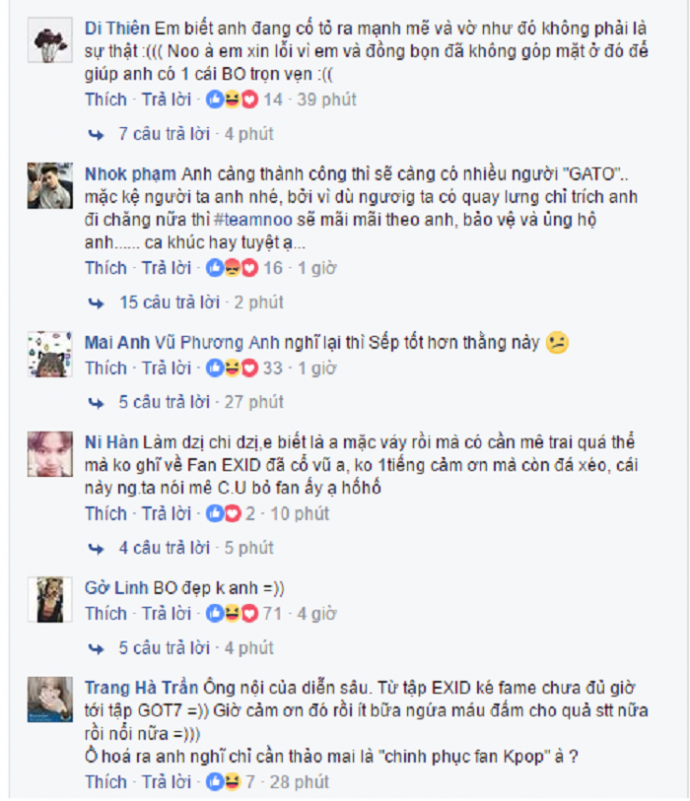Viewport: 690px width, 801px height.
Task: Expand 15 câu trả lời thread
Action: pos(170,302)
